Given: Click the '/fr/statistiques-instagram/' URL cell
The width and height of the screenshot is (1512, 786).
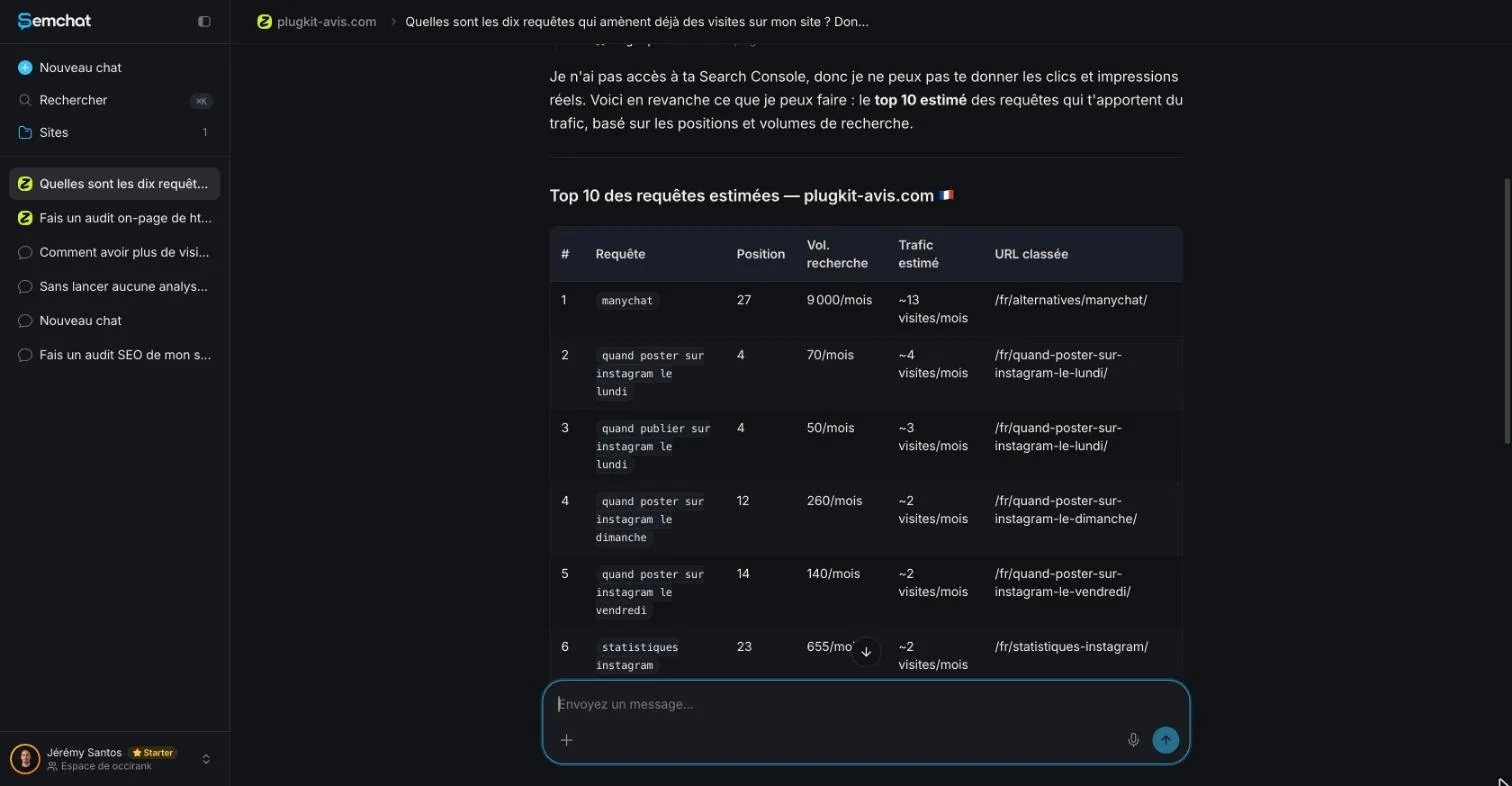Looking at the screenshot, I should (x=1071, y=647).
